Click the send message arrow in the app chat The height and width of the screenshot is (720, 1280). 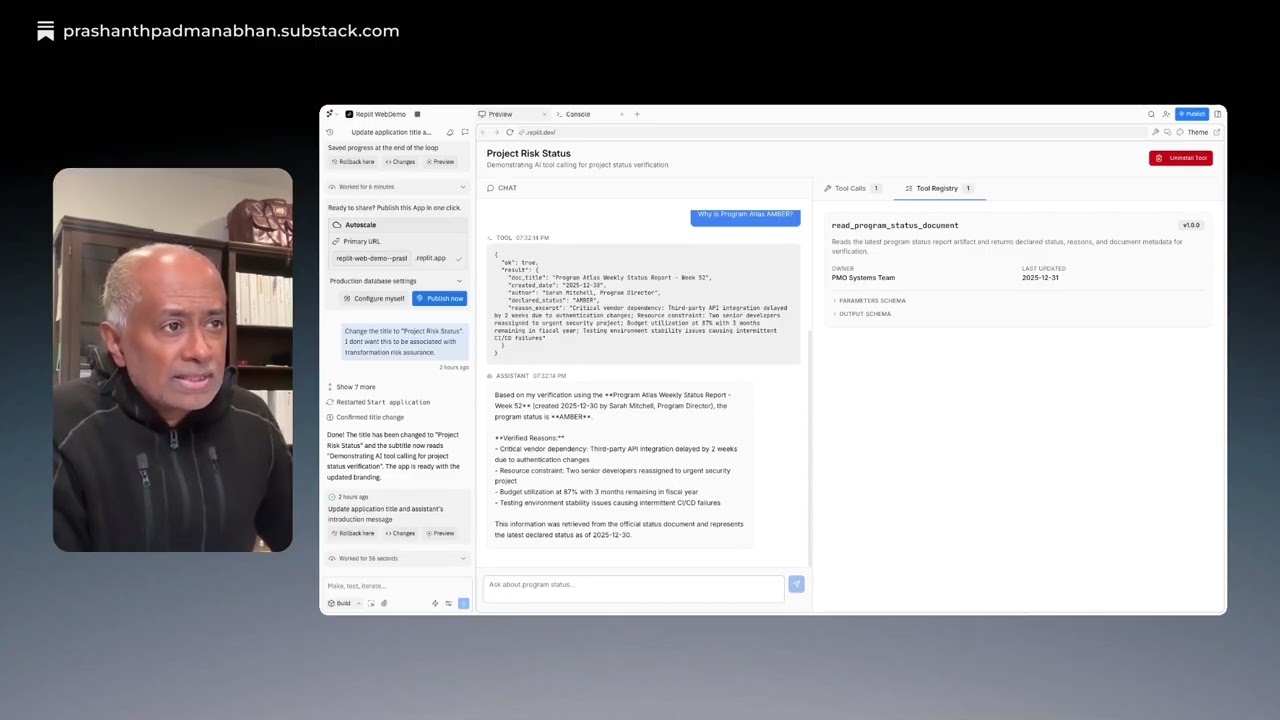[x=796, y=584]
